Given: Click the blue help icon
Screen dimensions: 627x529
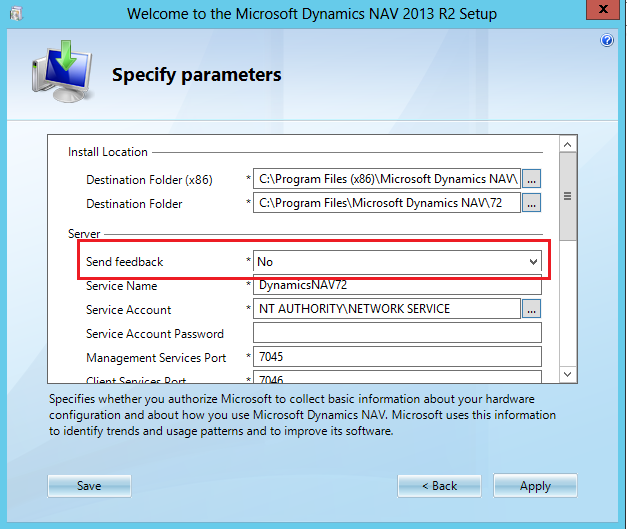Looking at the screenshot, I should [x=606, y=41].
